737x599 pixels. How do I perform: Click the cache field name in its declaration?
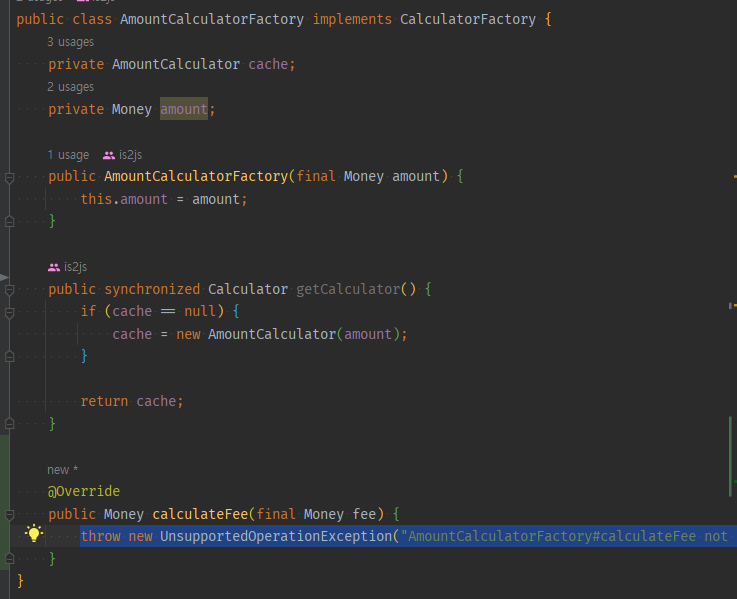pos(268,64)
